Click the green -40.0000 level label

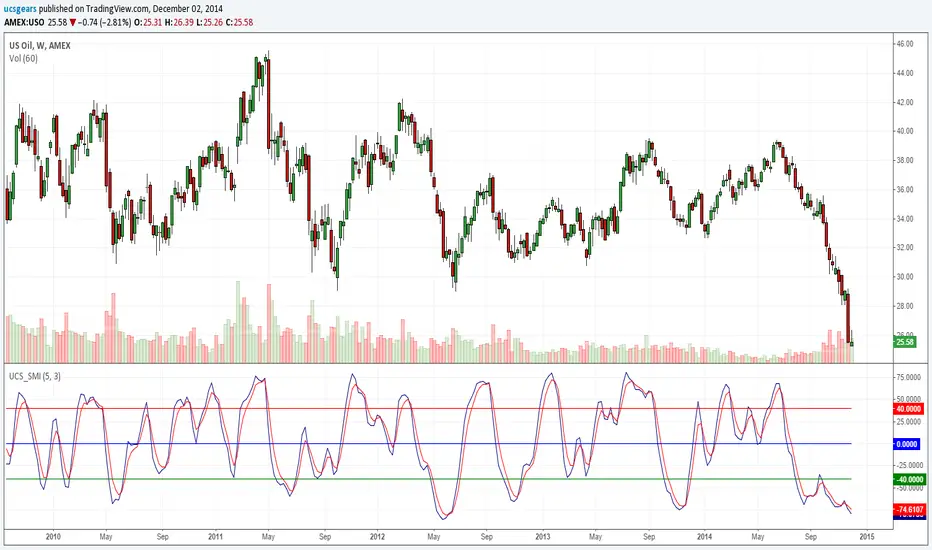(x=909, y=479)
